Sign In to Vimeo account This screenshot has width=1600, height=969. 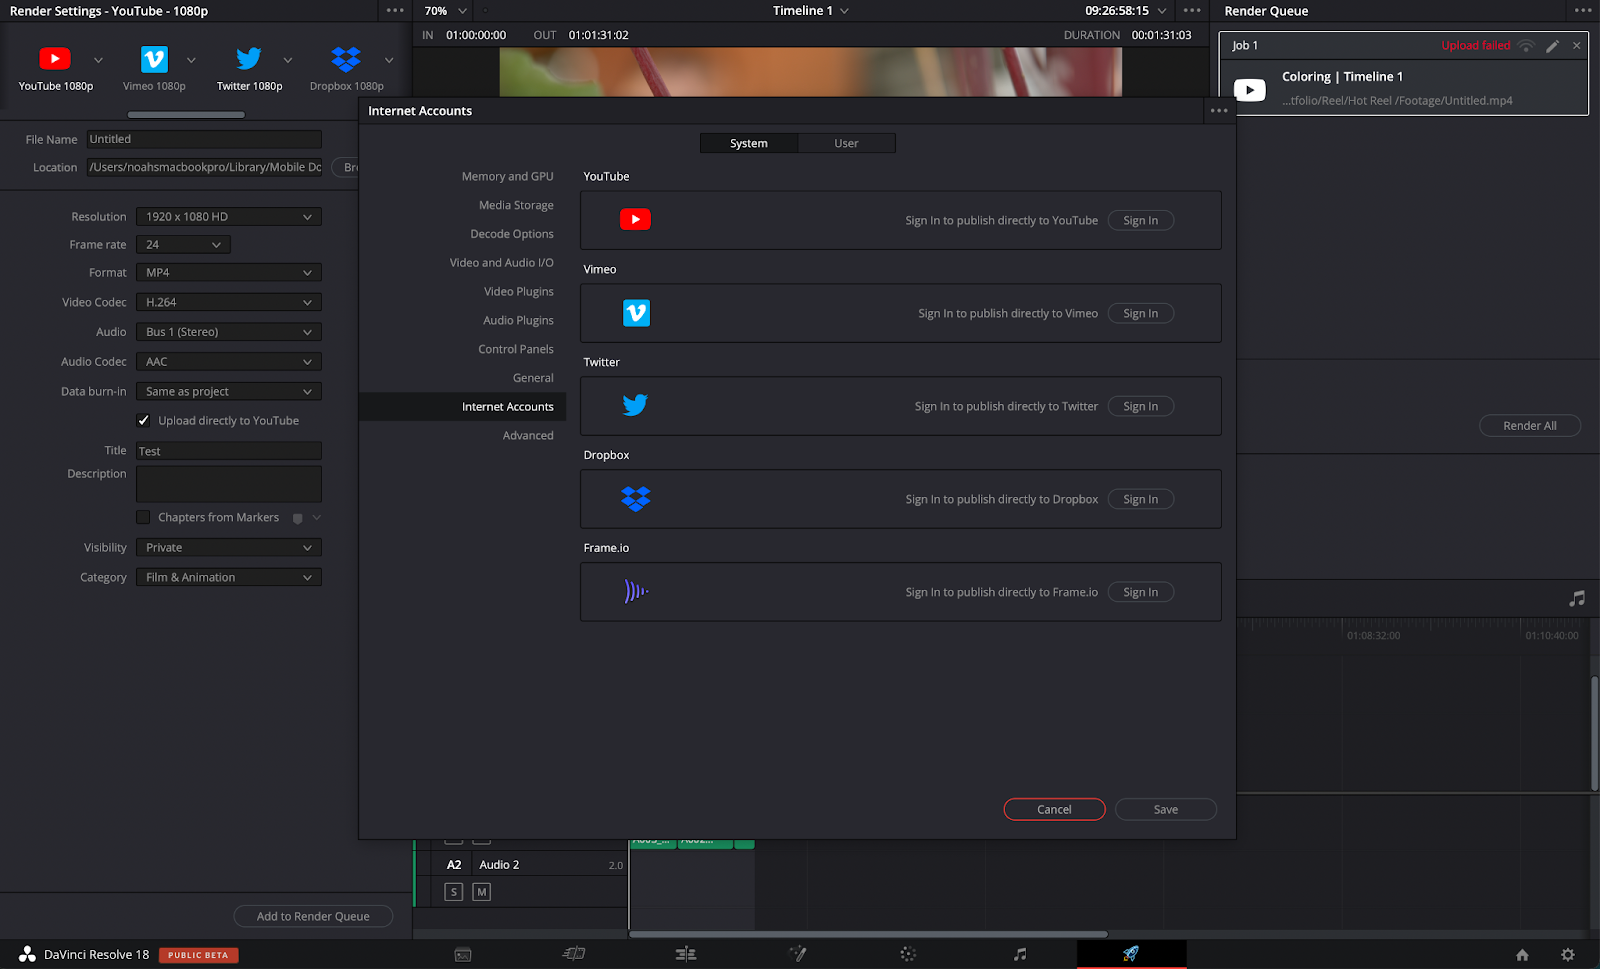point(1141,313)
